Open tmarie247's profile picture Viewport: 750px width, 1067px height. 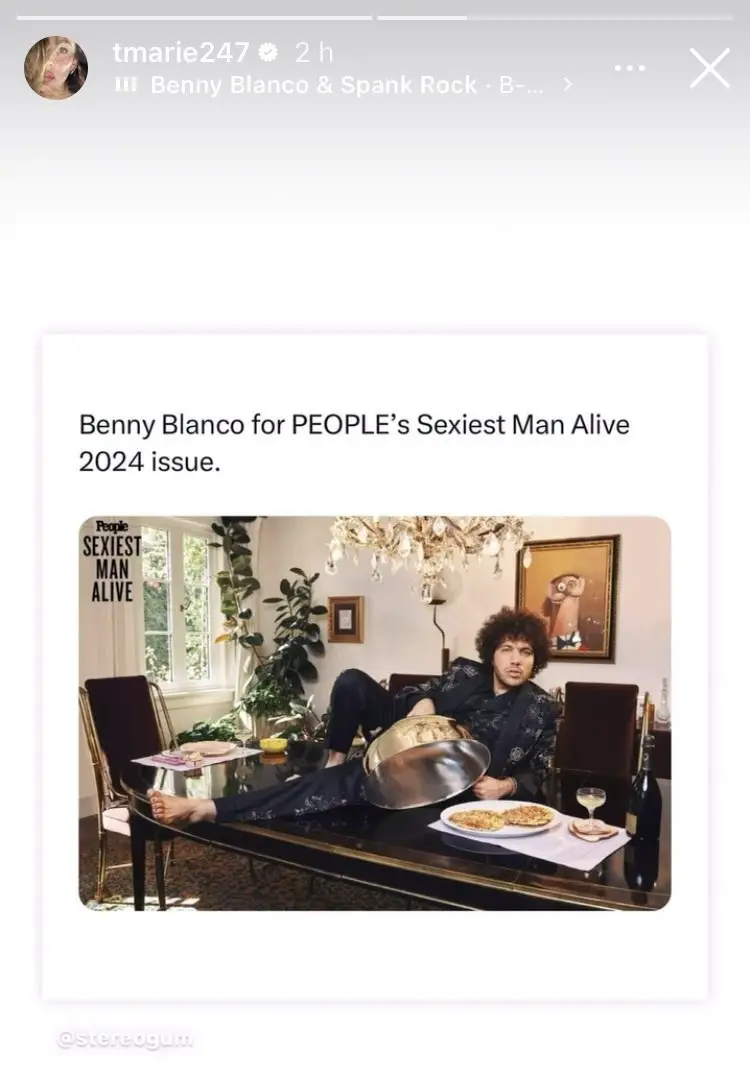pos(56,67)
